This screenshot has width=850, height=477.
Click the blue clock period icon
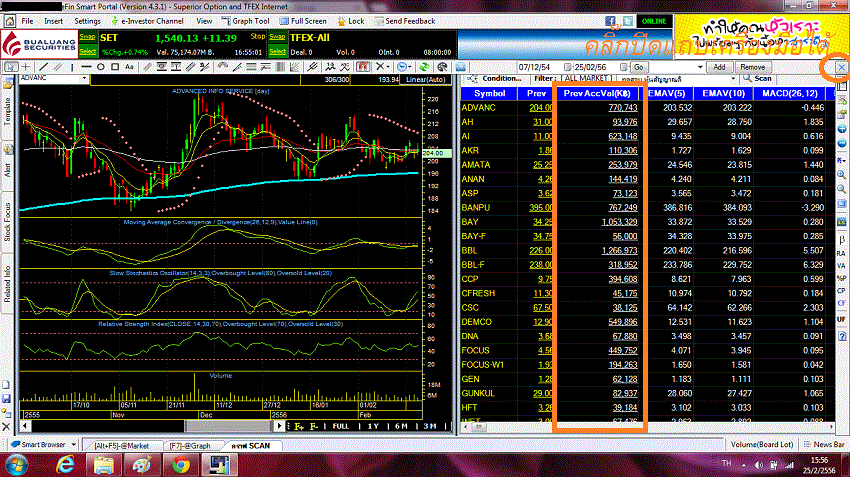click(x=402, y=67)
